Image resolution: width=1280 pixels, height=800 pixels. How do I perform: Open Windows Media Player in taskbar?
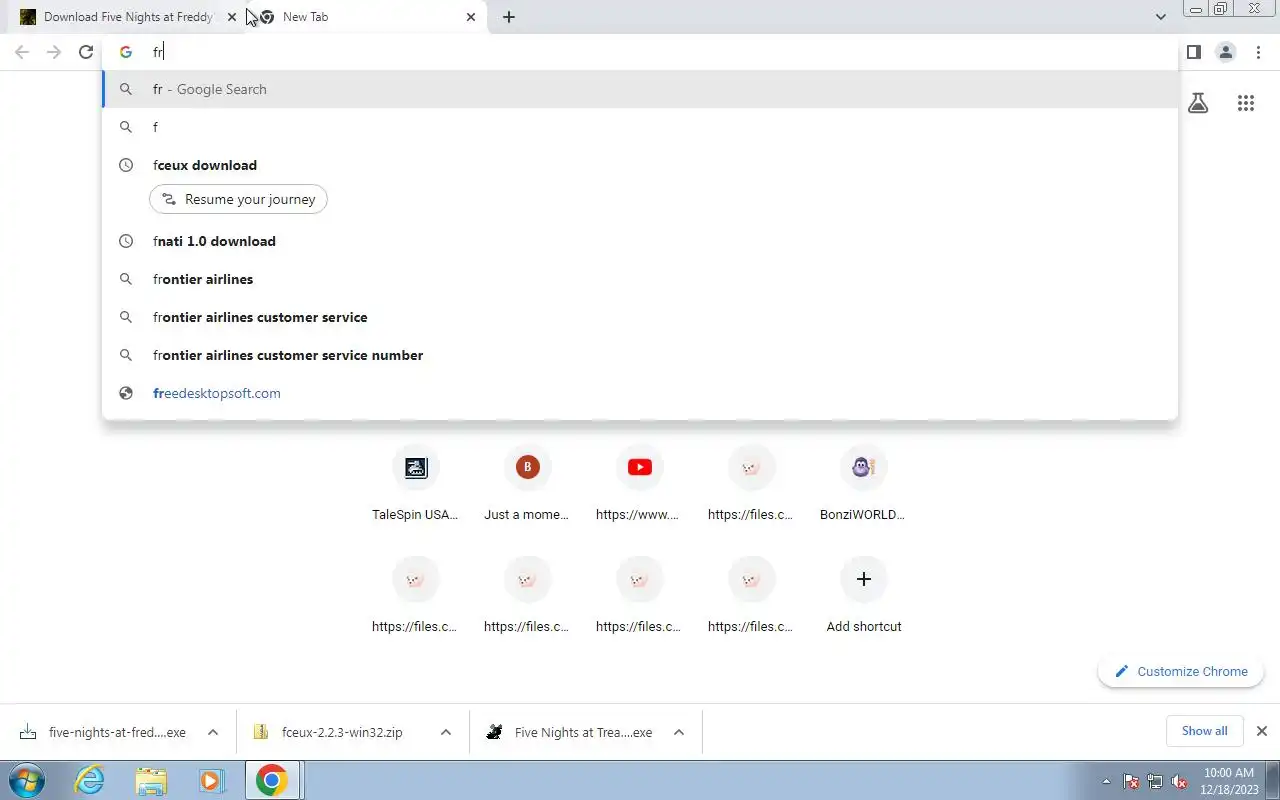[211, 780]
